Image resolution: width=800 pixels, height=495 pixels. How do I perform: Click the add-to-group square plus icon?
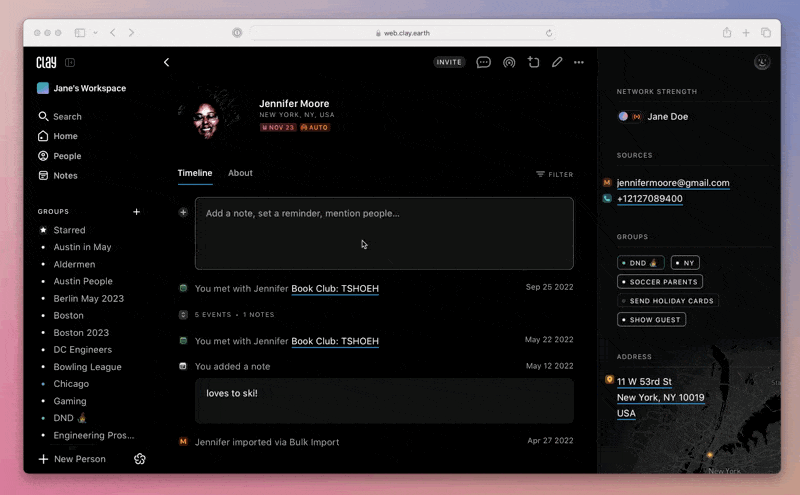pos(533,62)
